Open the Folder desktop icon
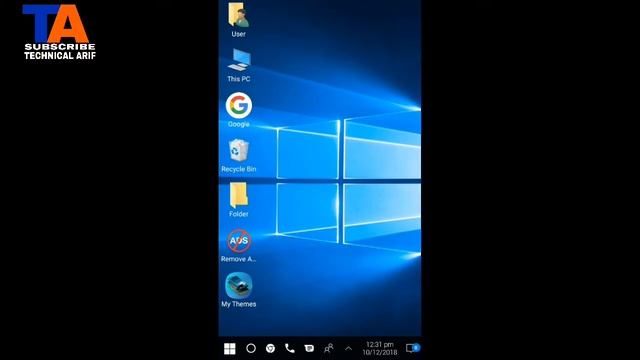 coord(239,195)
